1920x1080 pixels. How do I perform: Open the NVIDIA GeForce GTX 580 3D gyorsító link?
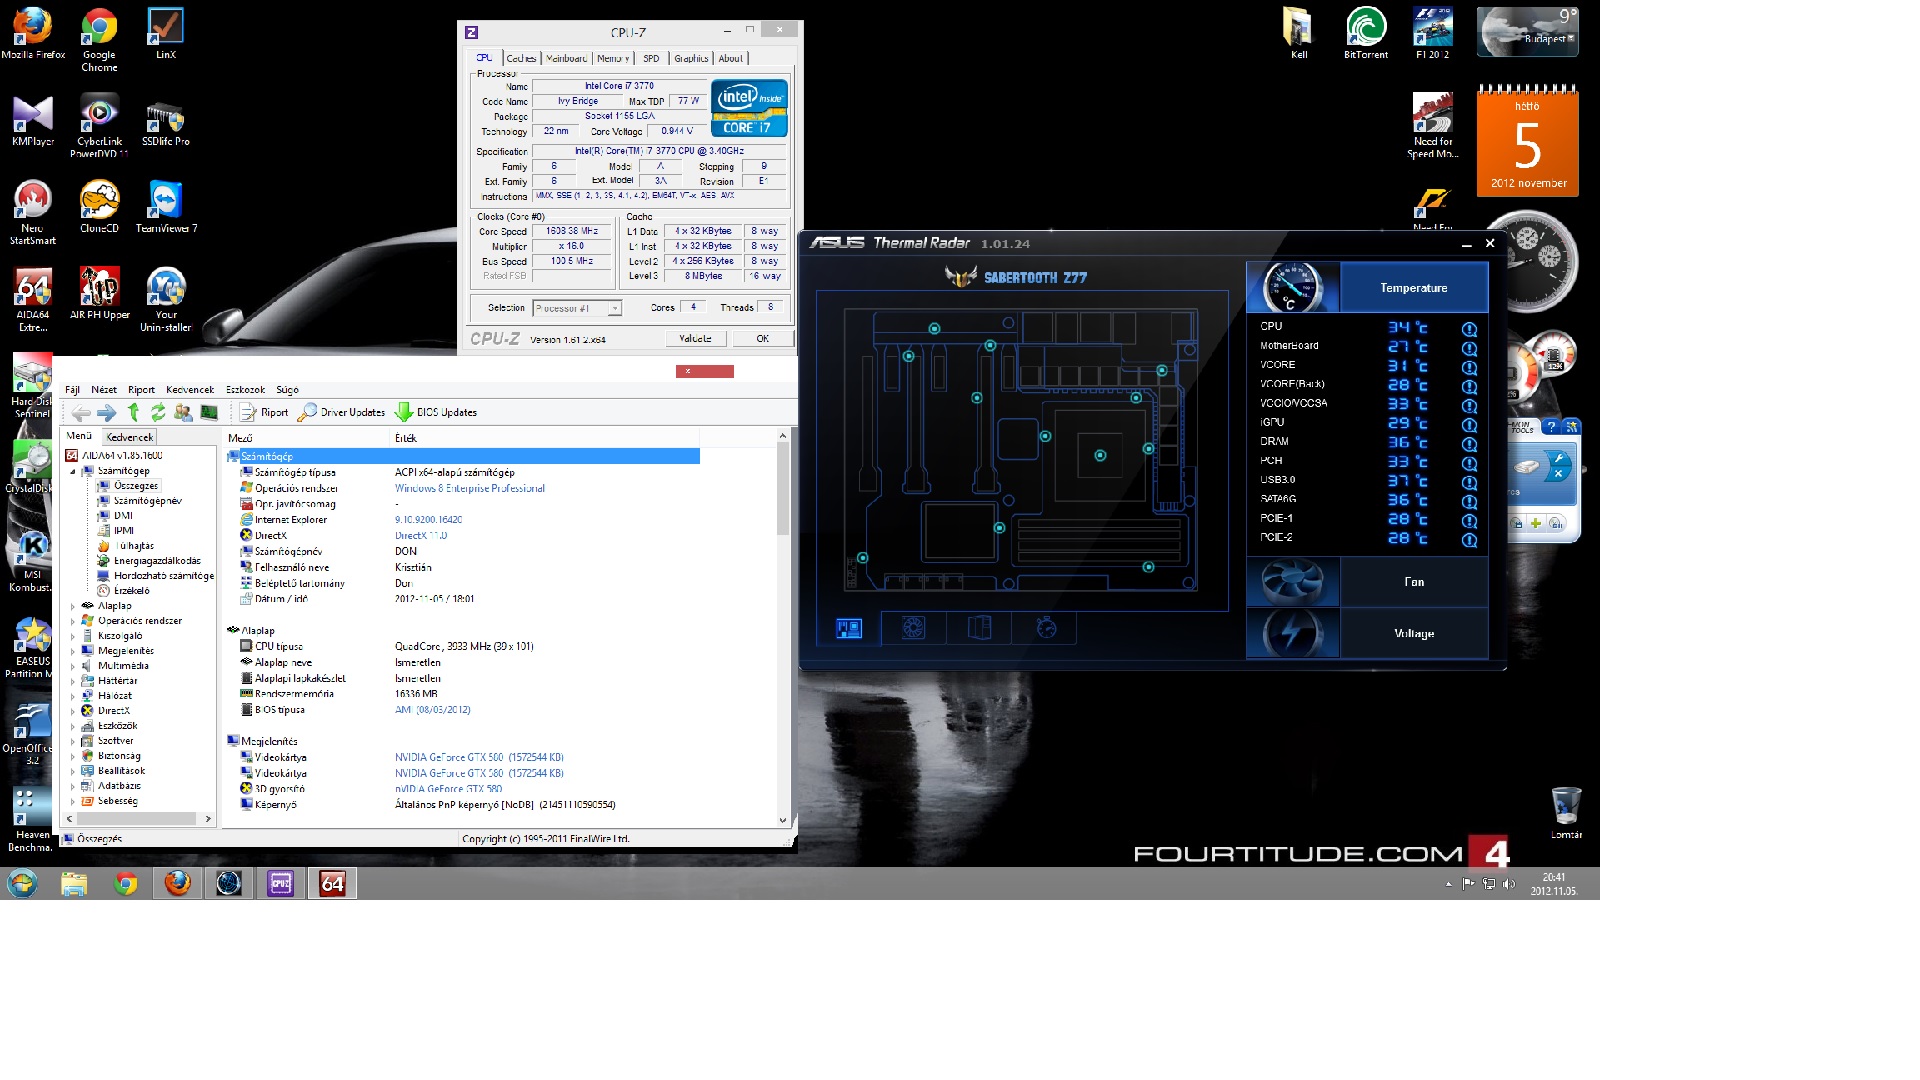(x=448, y=789)
